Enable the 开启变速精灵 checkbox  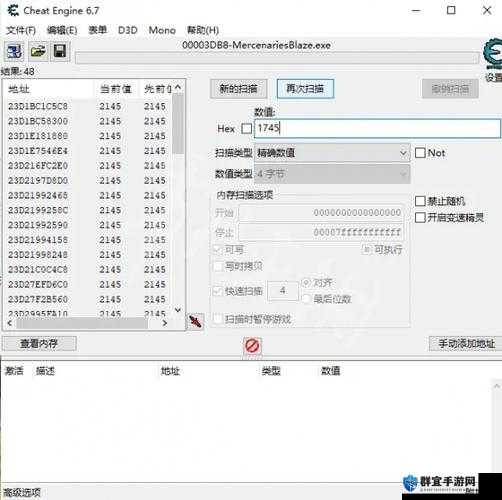click(420, 218)
